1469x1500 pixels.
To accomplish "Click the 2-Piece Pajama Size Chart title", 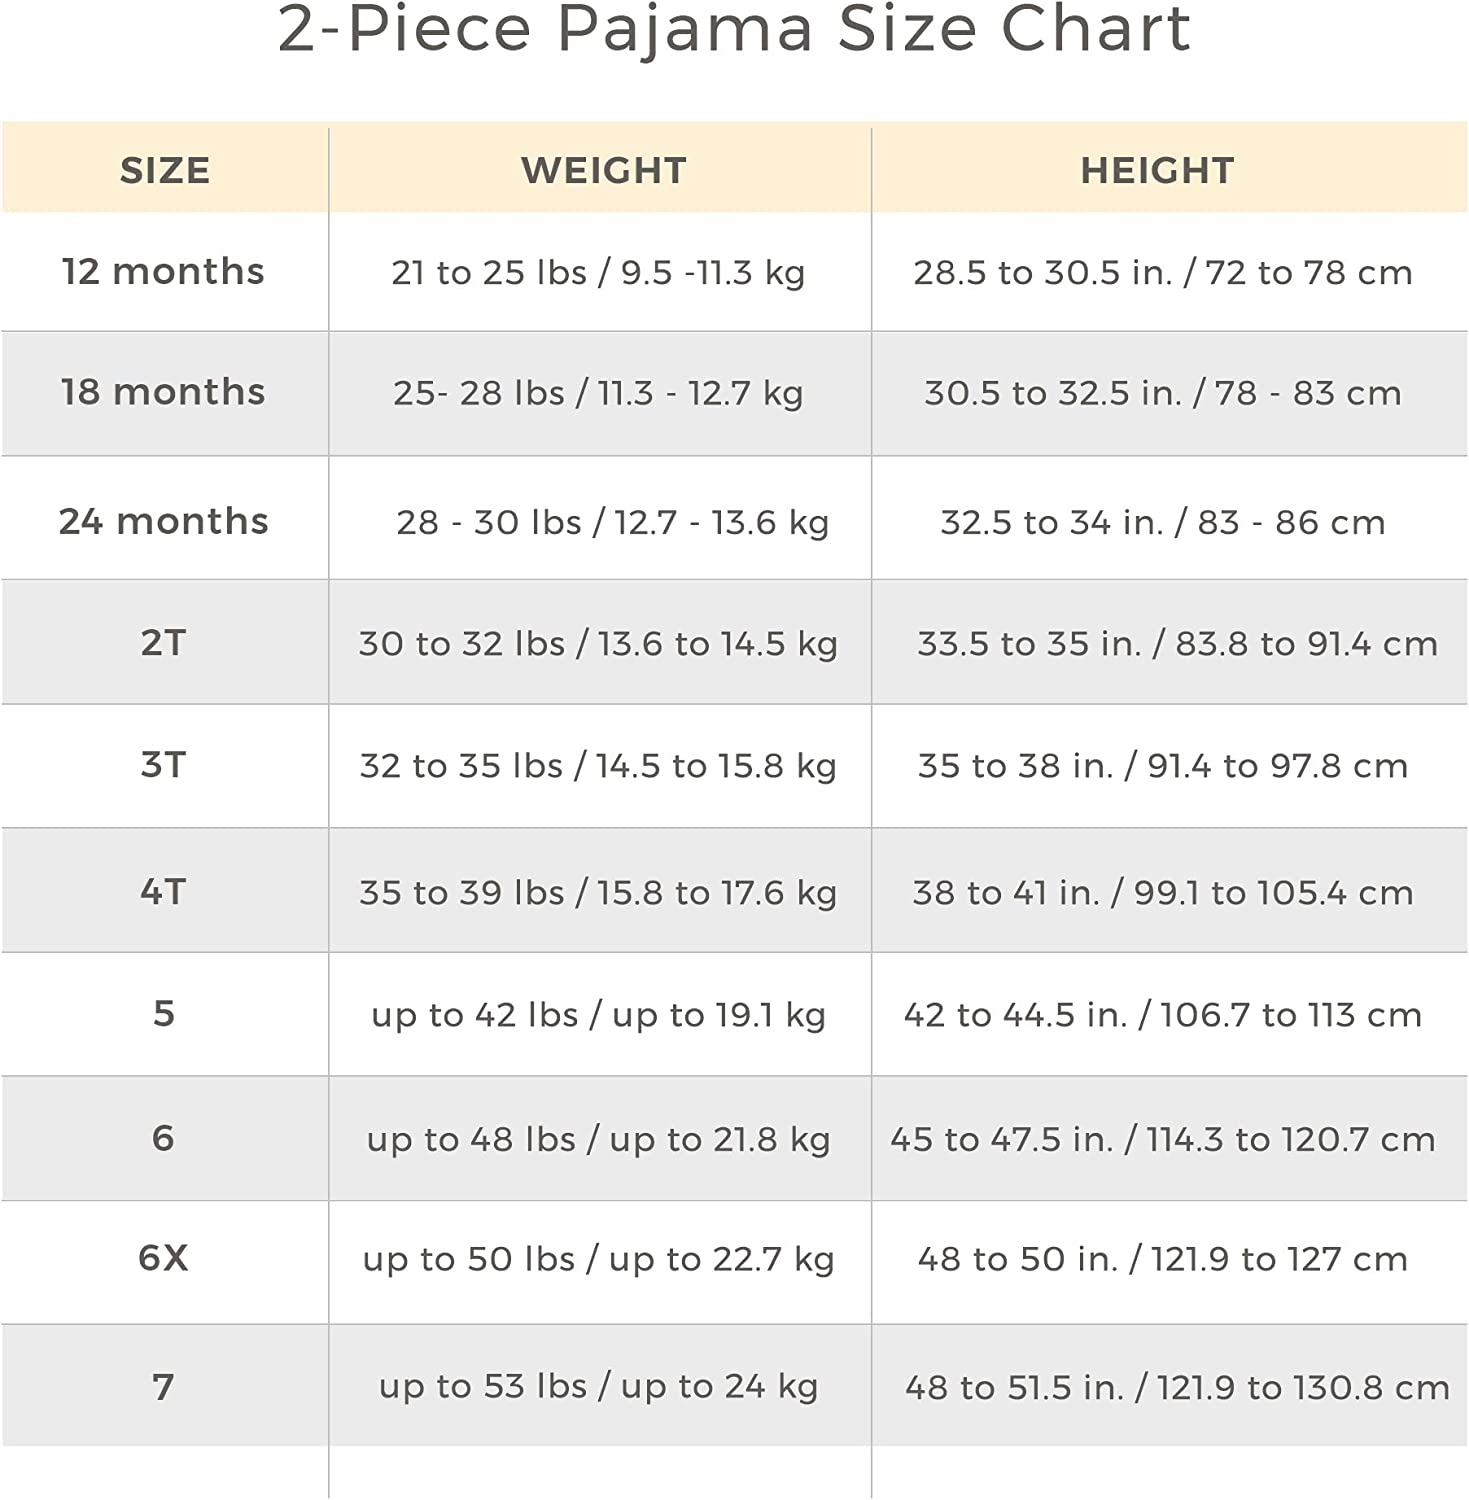I will coord(734,30).
